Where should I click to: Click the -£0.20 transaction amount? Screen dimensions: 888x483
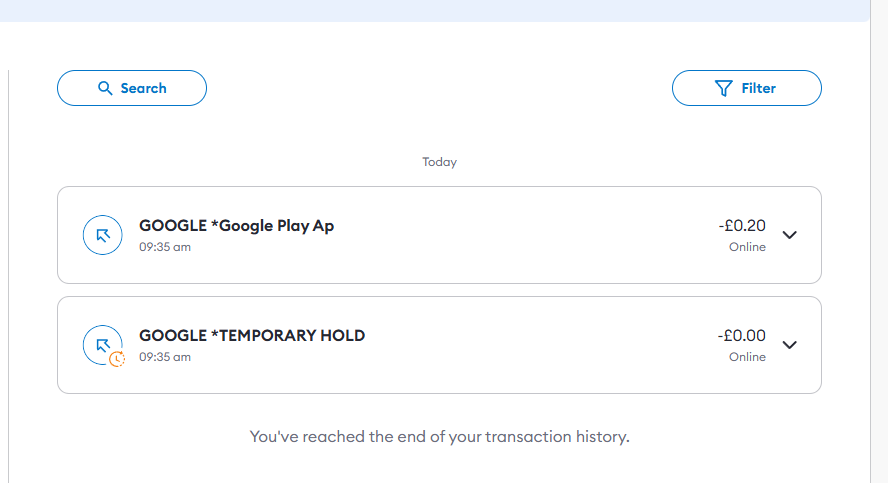741,226
